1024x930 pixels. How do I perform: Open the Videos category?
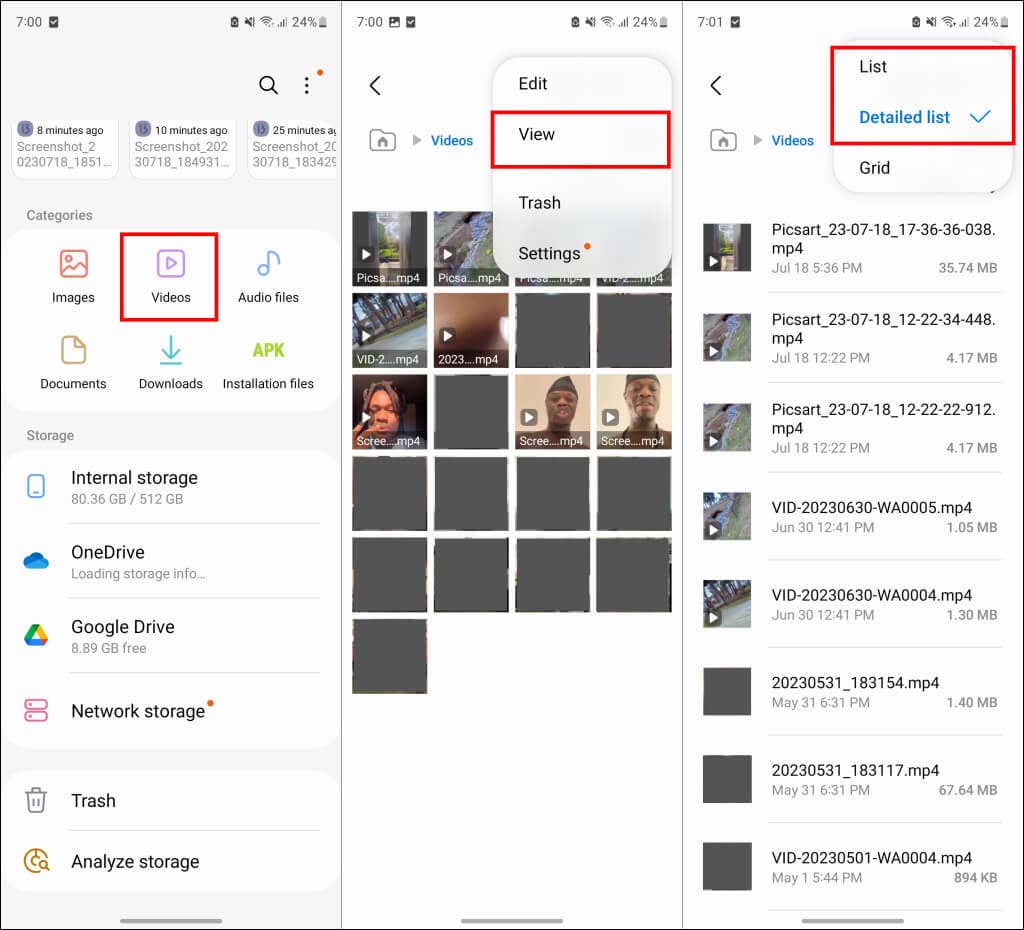click(x=170, y=275)
